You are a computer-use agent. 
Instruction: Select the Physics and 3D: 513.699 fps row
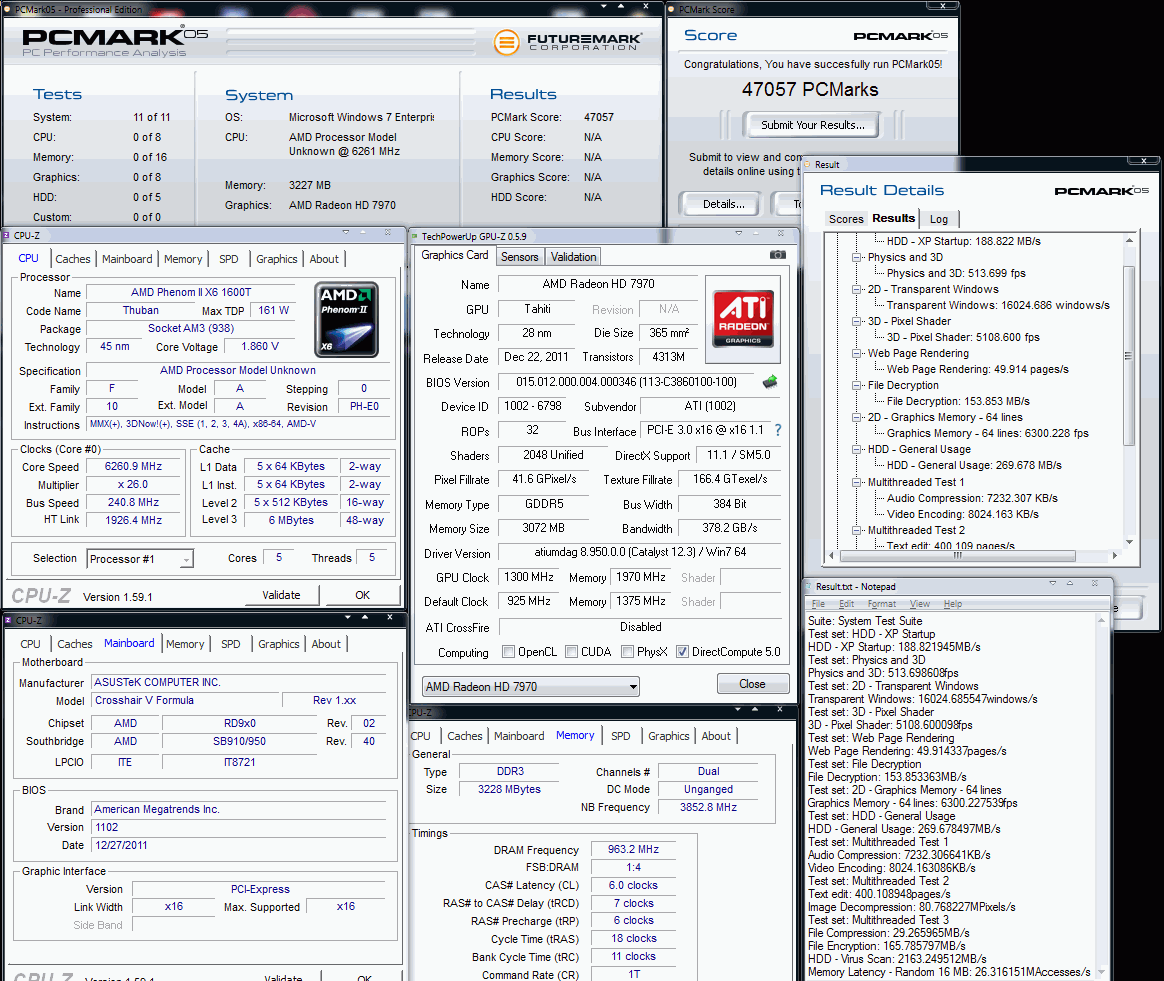955,273
